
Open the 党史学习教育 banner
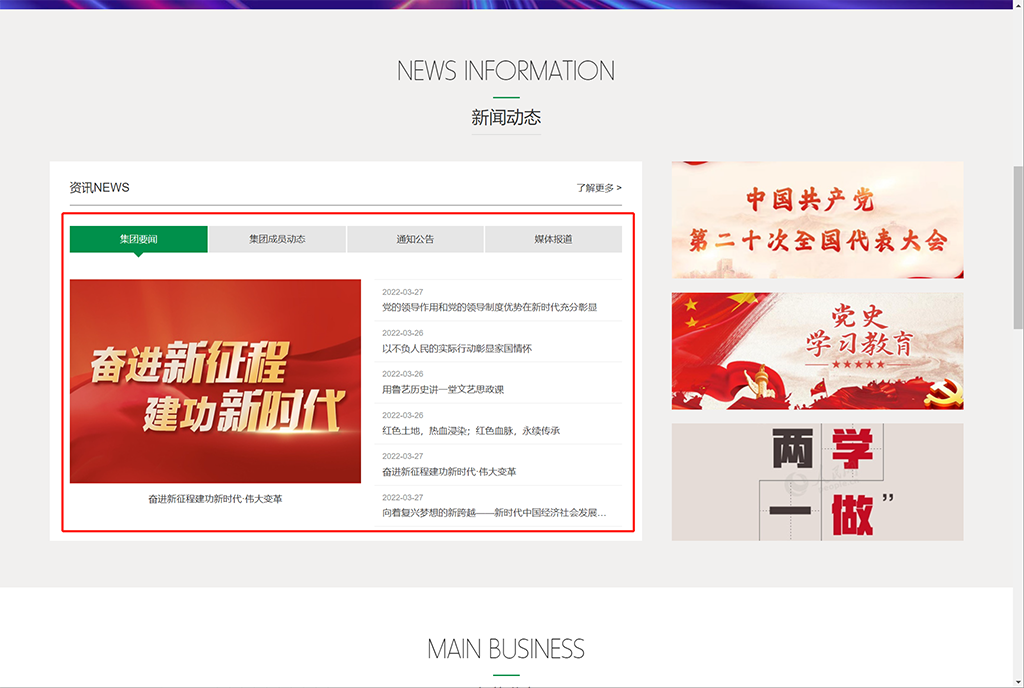point(817,351)
